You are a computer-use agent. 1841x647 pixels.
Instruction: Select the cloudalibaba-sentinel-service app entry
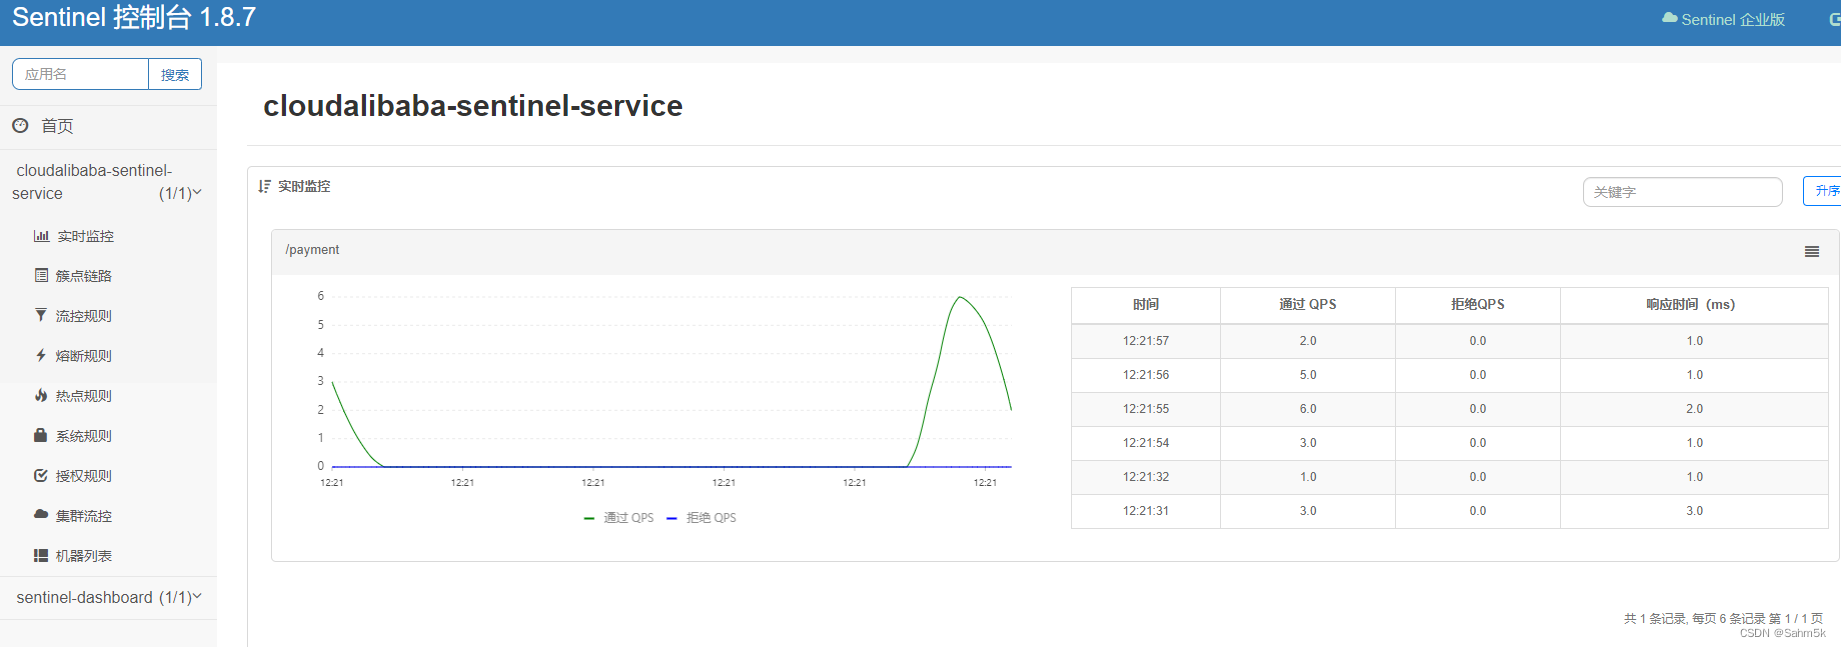pos(108,182)
